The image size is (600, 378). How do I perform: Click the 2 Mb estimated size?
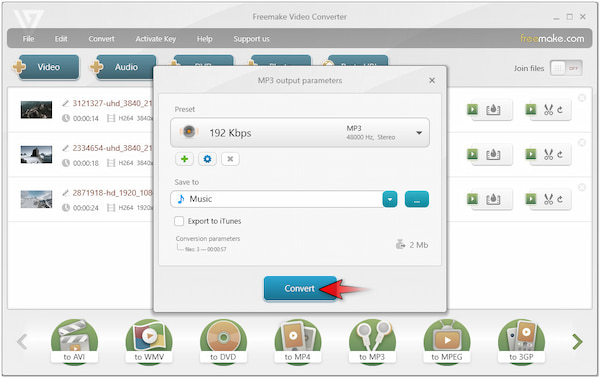419,245
